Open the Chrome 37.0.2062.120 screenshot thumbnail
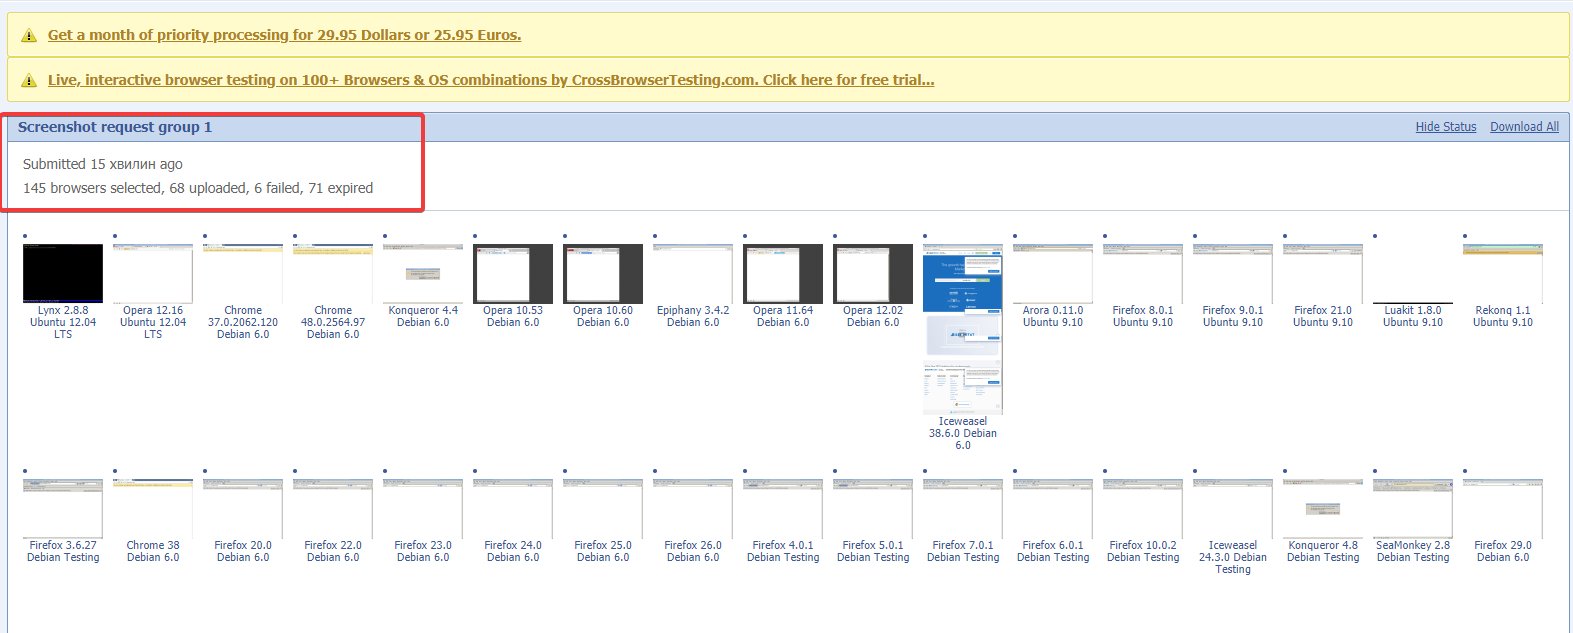The width and height of the screenshot is (1573, 633). coord(243,273)
